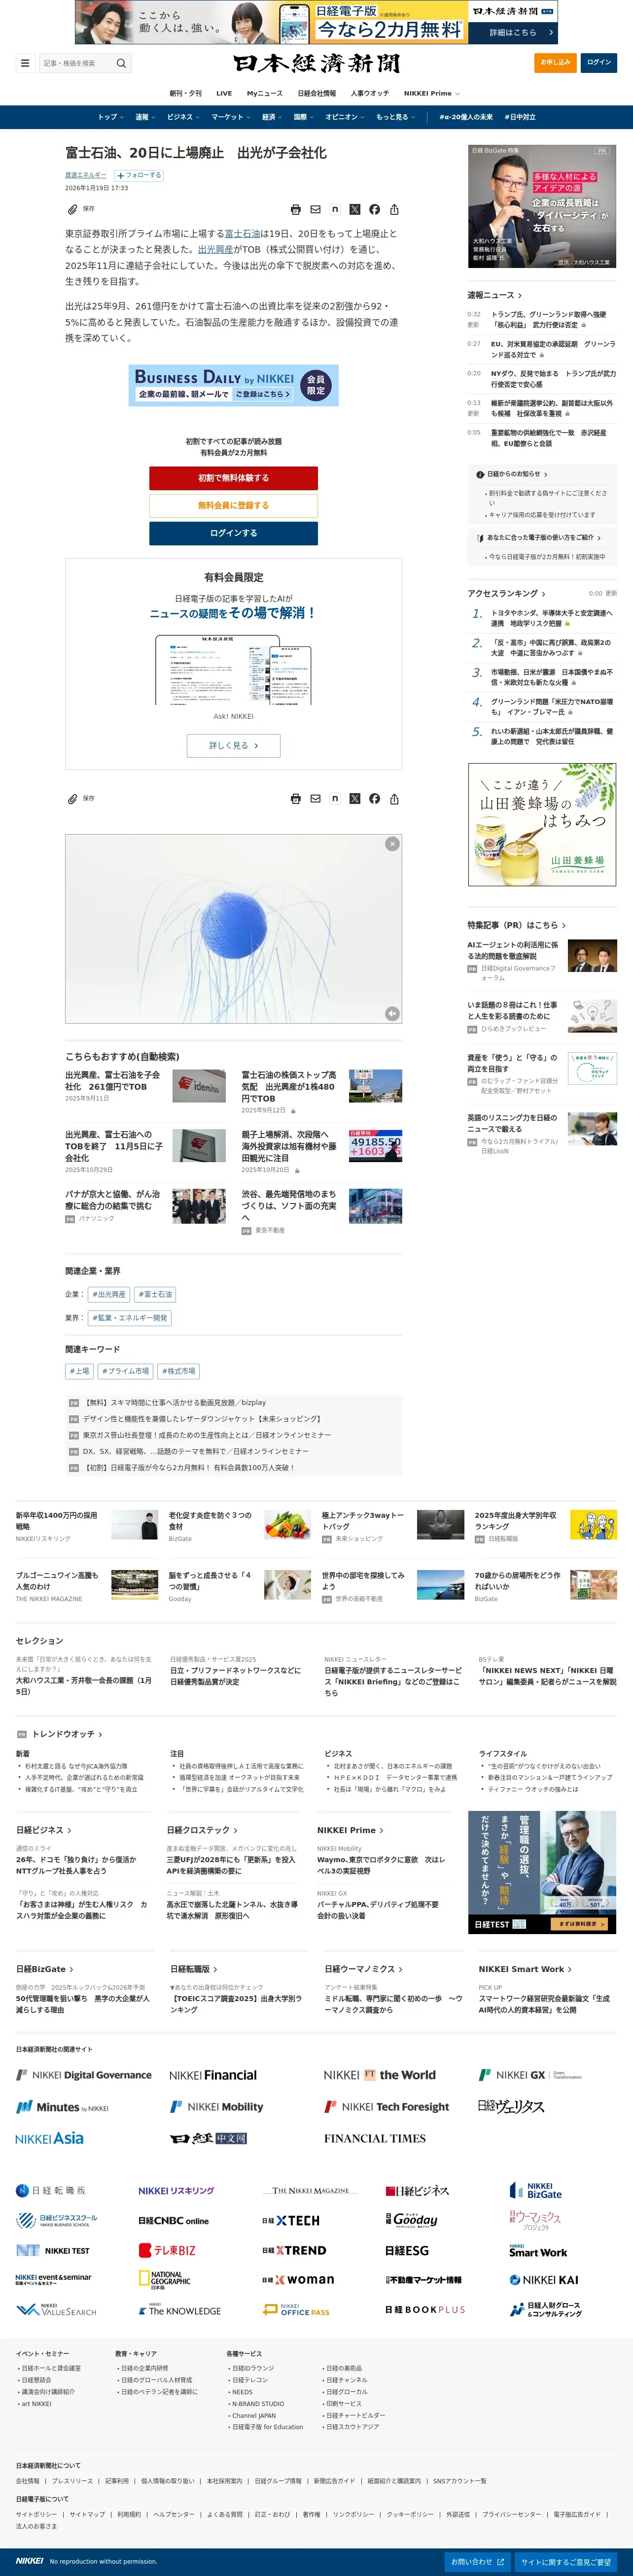The height and width of the screenshot is (2576, 633).
Task: Expand the 国際 nav dropdown
Action: pyautogui.click(x=304, y=117)
